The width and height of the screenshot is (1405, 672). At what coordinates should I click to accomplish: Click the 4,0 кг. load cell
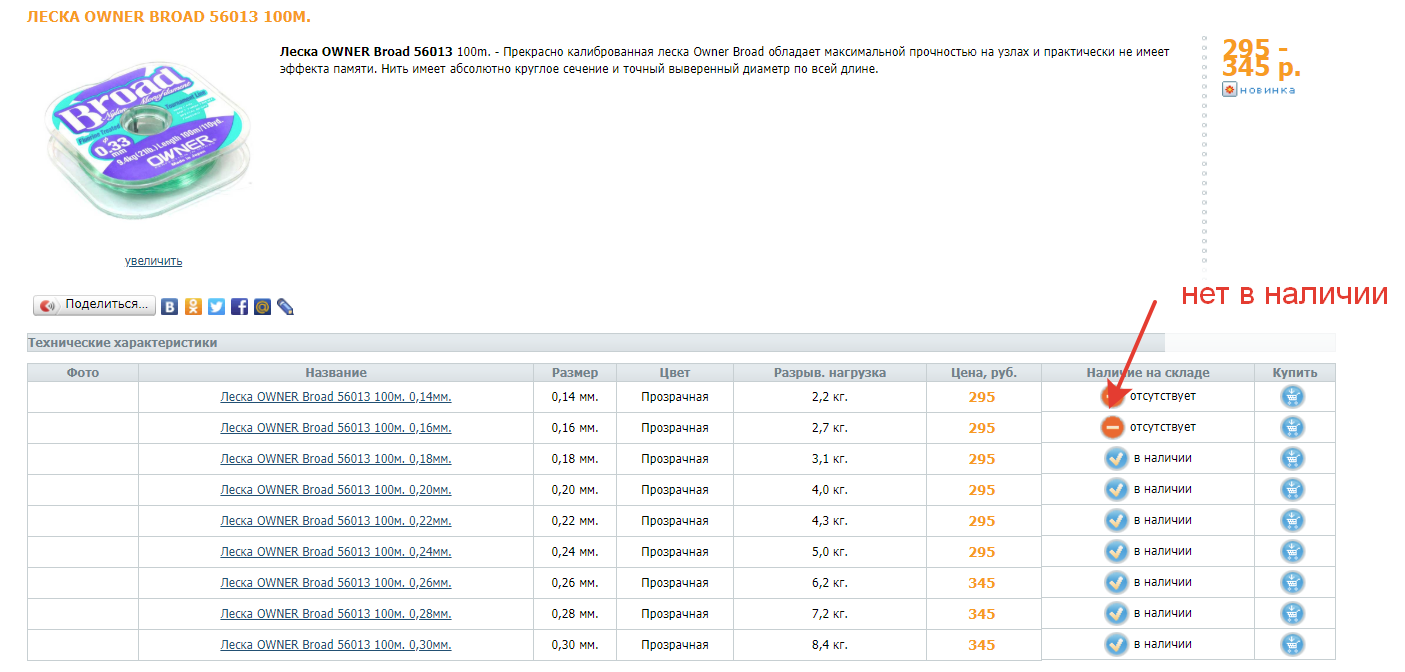click(x=830, y=490)
